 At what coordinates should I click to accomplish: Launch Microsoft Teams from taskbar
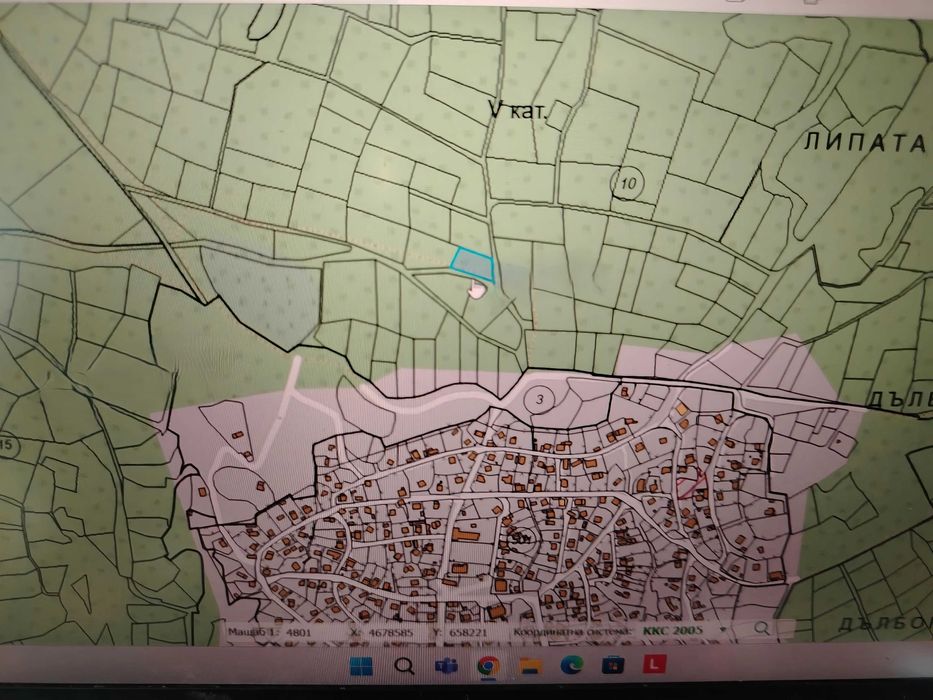click(x=446, y=665)
